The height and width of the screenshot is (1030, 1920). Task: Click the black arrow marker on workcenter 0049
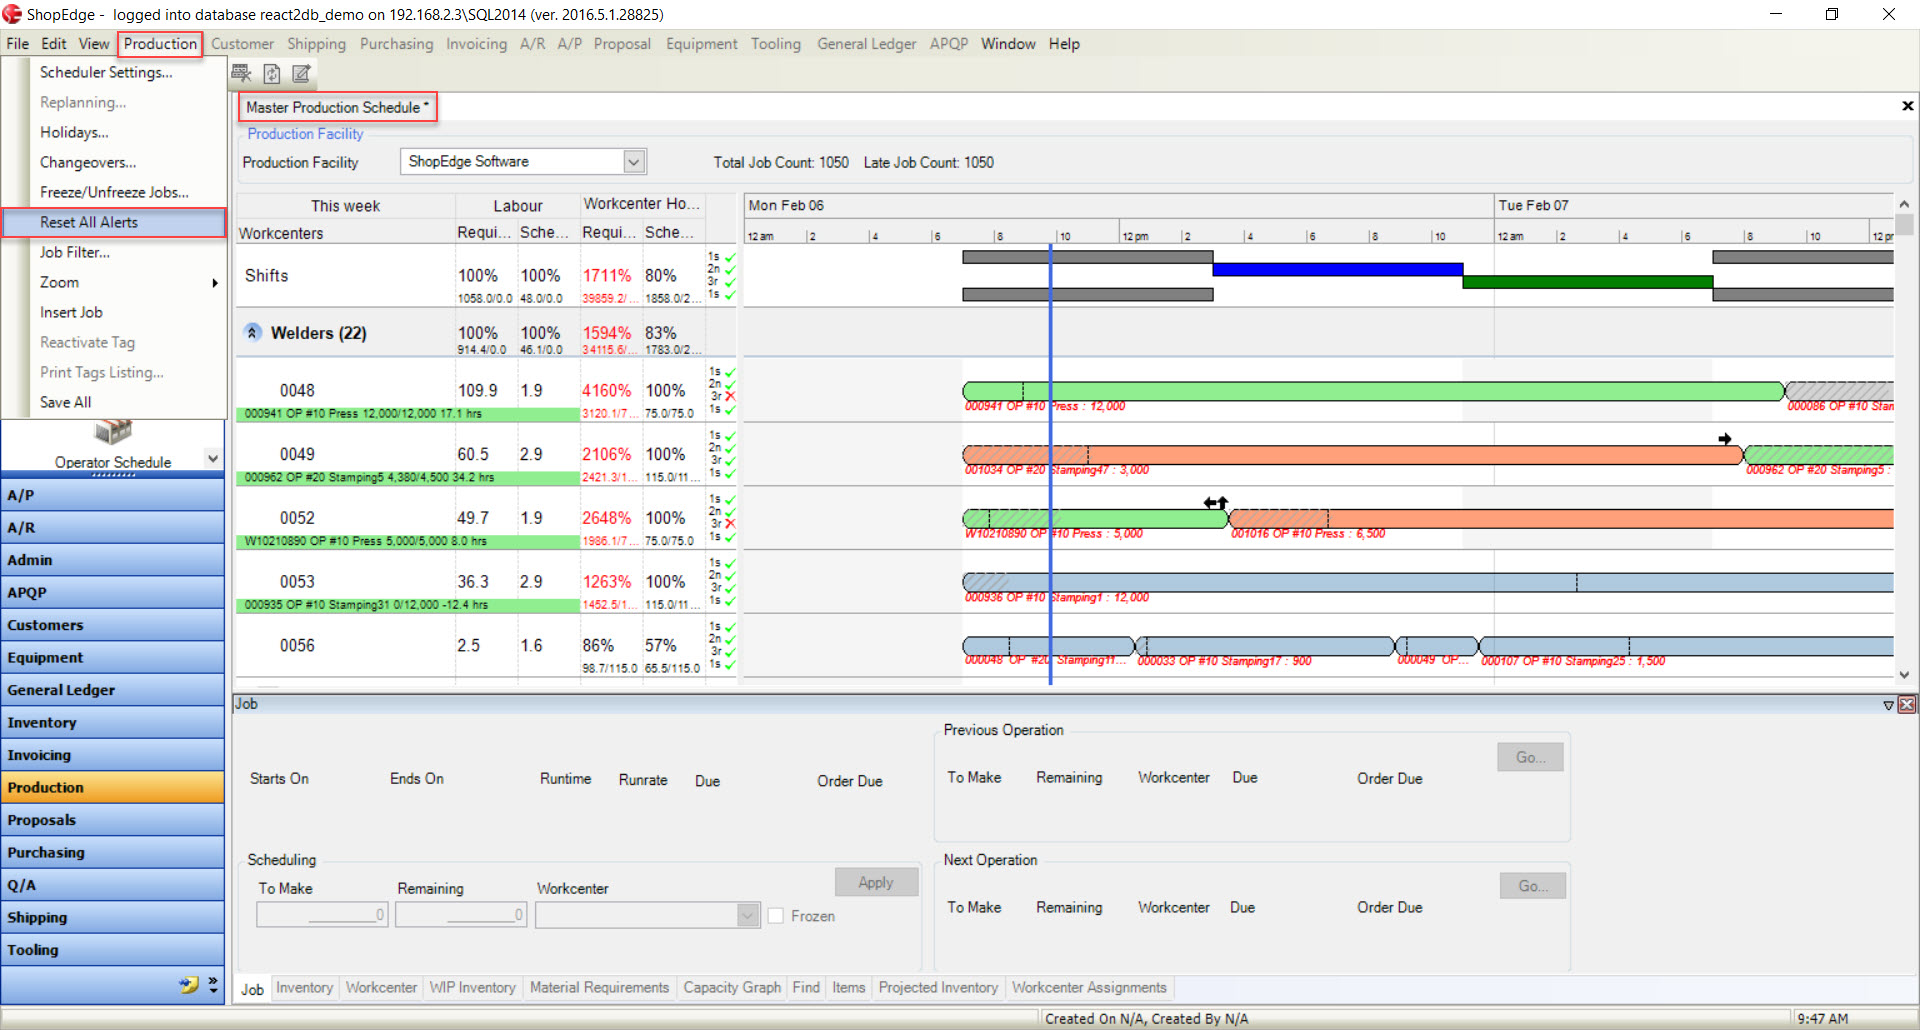[x=1725, y=439]
